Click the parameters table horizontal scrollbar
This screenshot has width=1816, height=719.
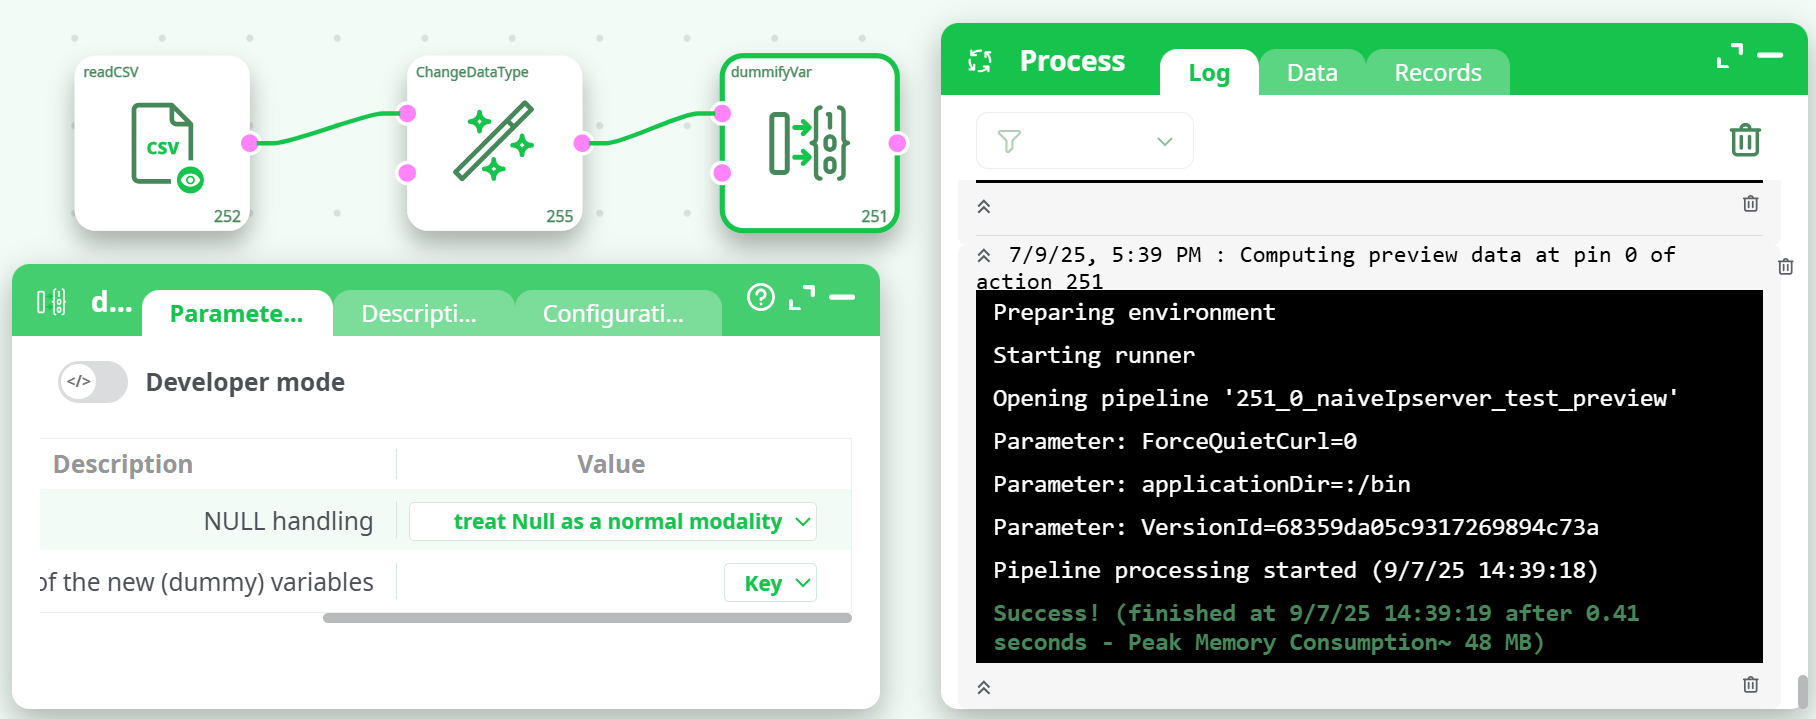point(587,618)
